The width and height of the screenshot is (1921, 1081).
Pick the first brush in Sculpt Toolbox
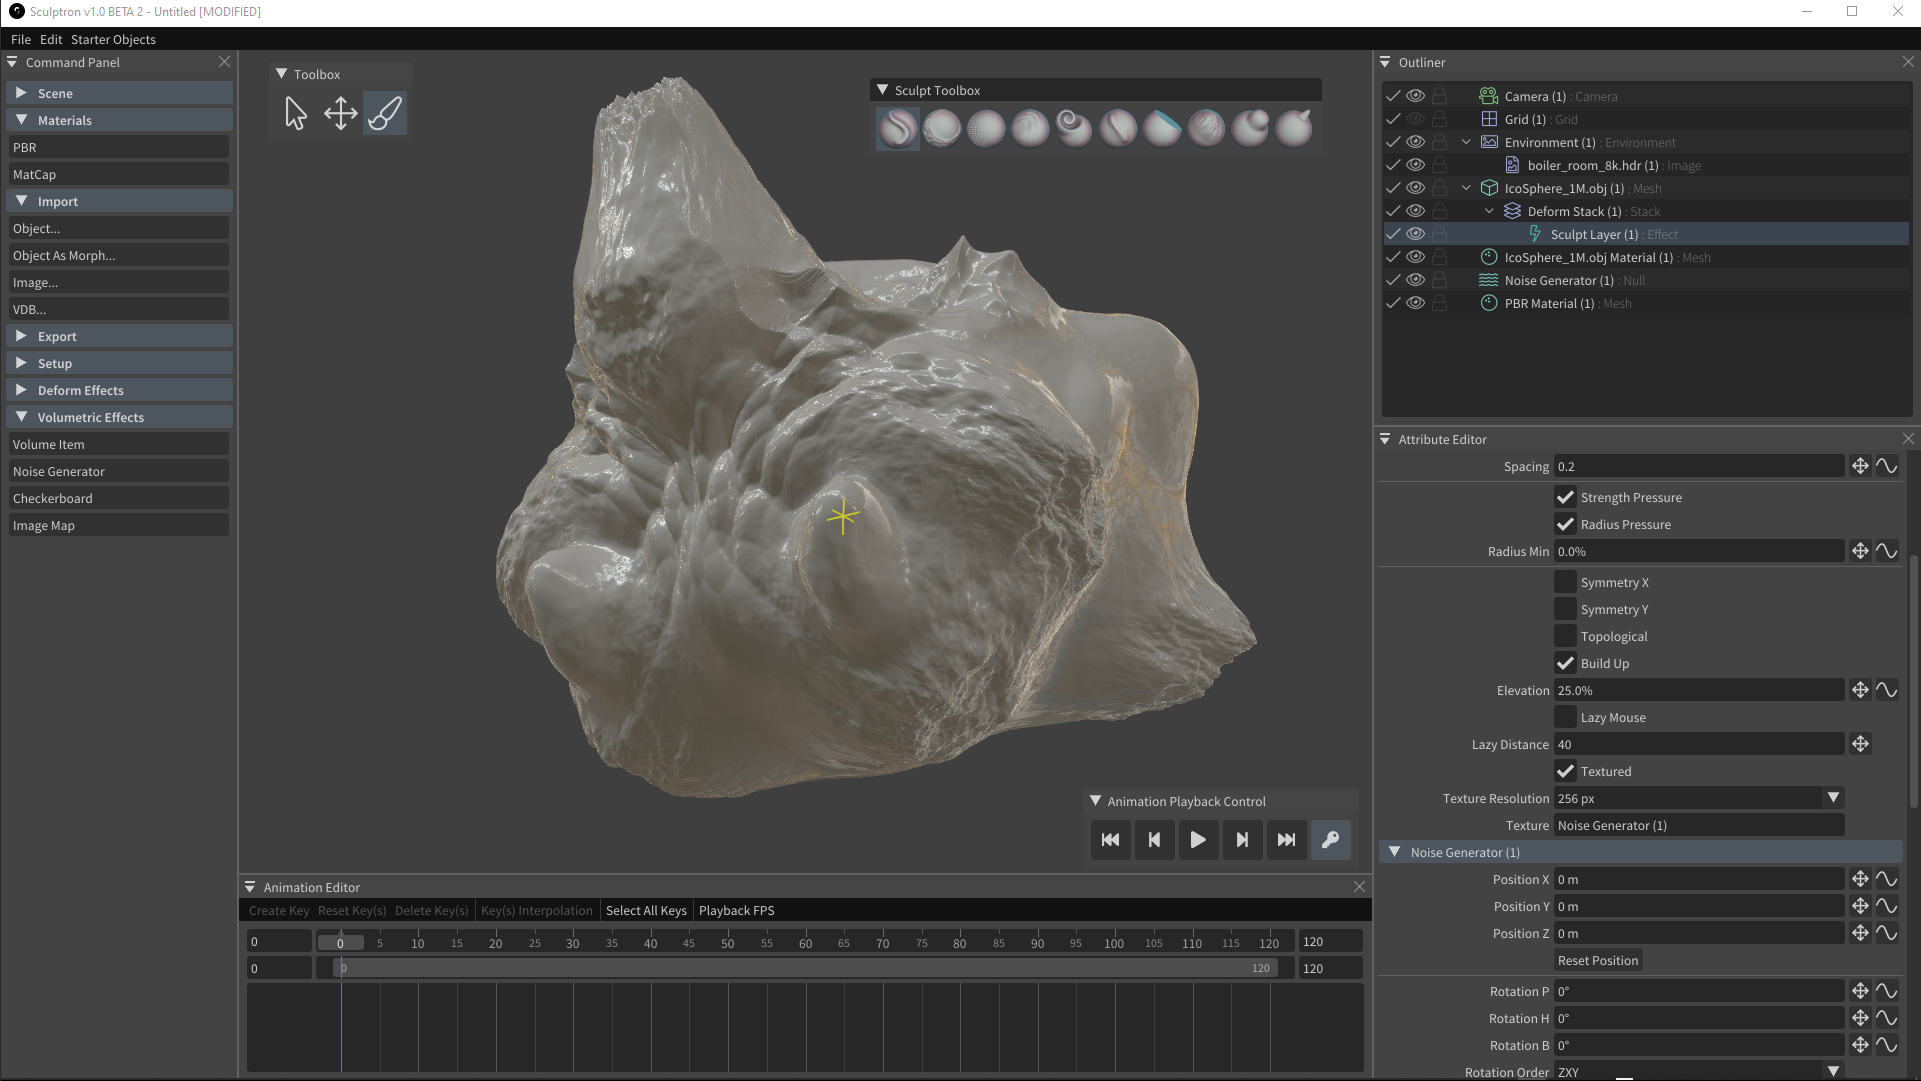click(x=897, y=128)
